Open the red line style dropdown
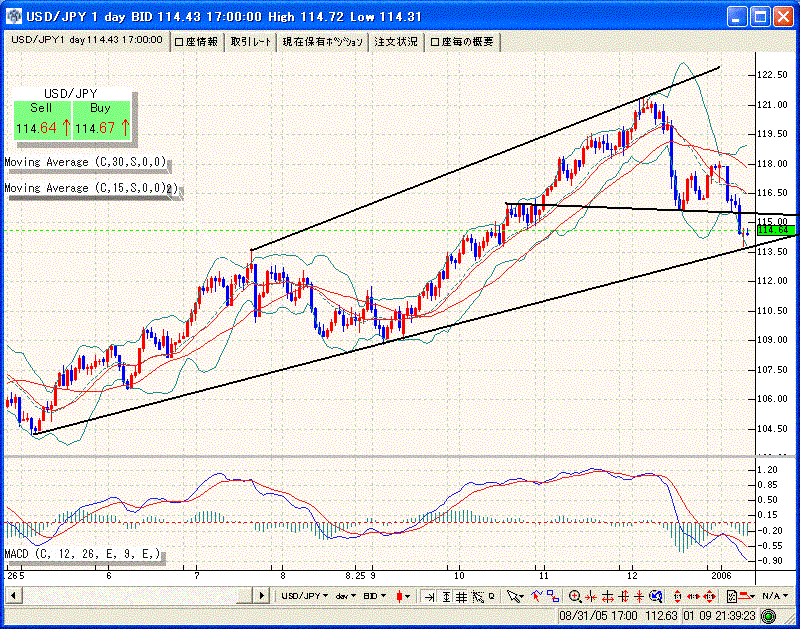The width and height of the screenshot is (800, 629). [747, 596]
